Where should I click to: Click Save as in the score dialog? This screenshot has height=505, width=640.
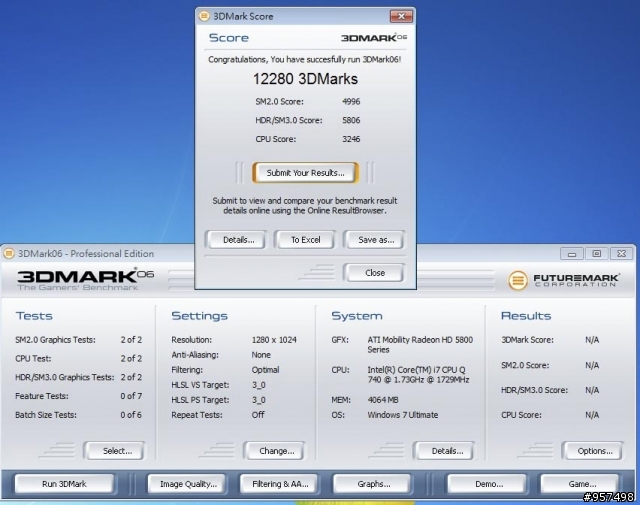(x=374, y=240)
